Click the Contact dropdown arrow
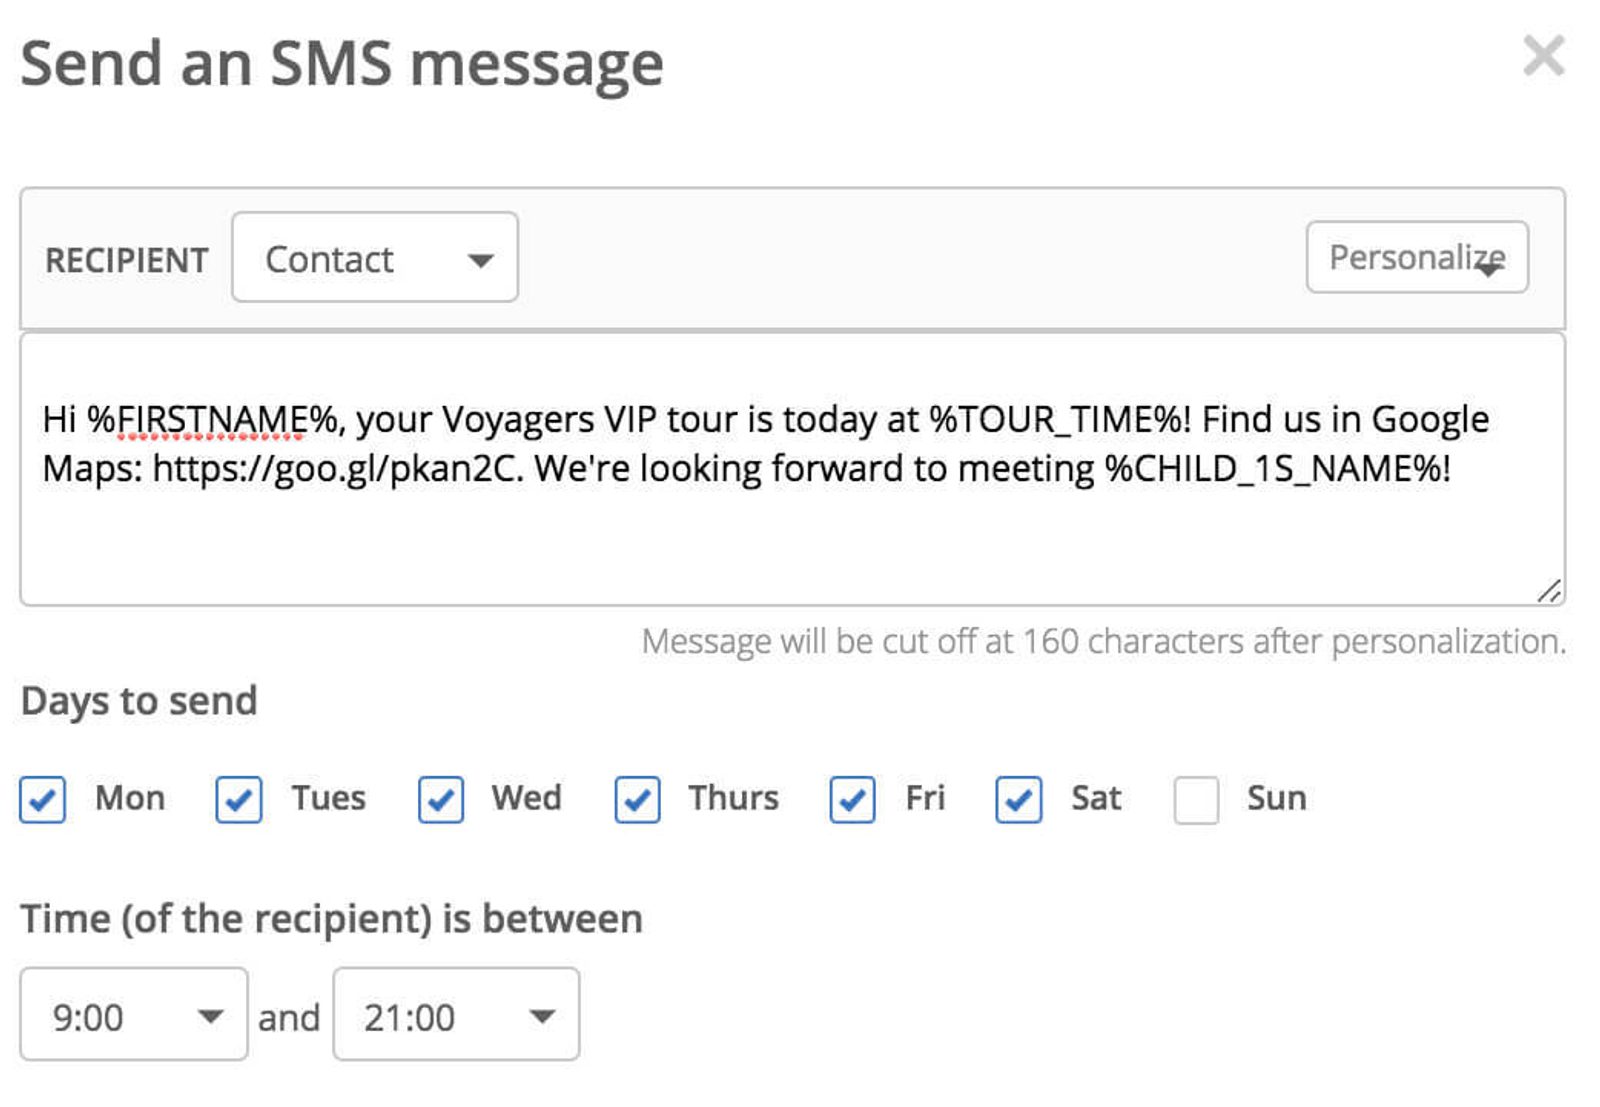The height and width of the screenshot is (1107, 1600). tap(482, 259)
